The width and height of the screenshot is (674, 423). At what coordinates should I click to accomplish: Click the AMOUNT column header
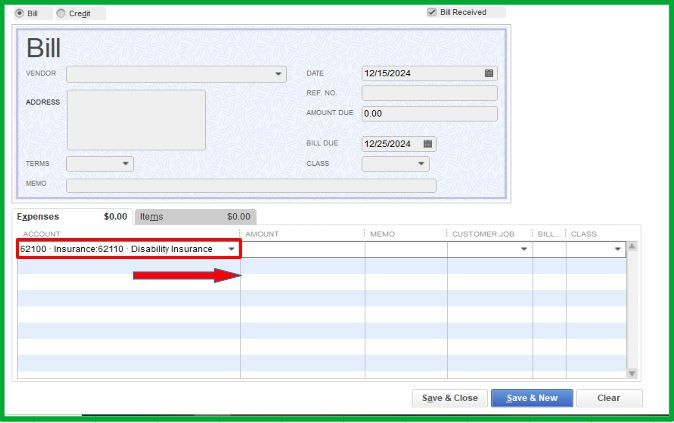262,234
